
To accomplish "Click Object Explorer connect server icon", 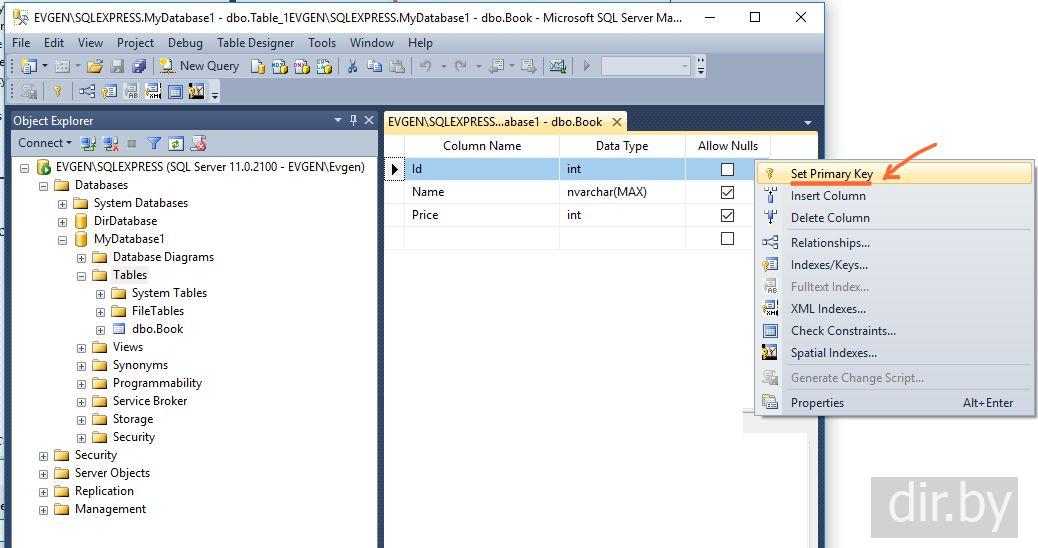I will coord(88,143).
